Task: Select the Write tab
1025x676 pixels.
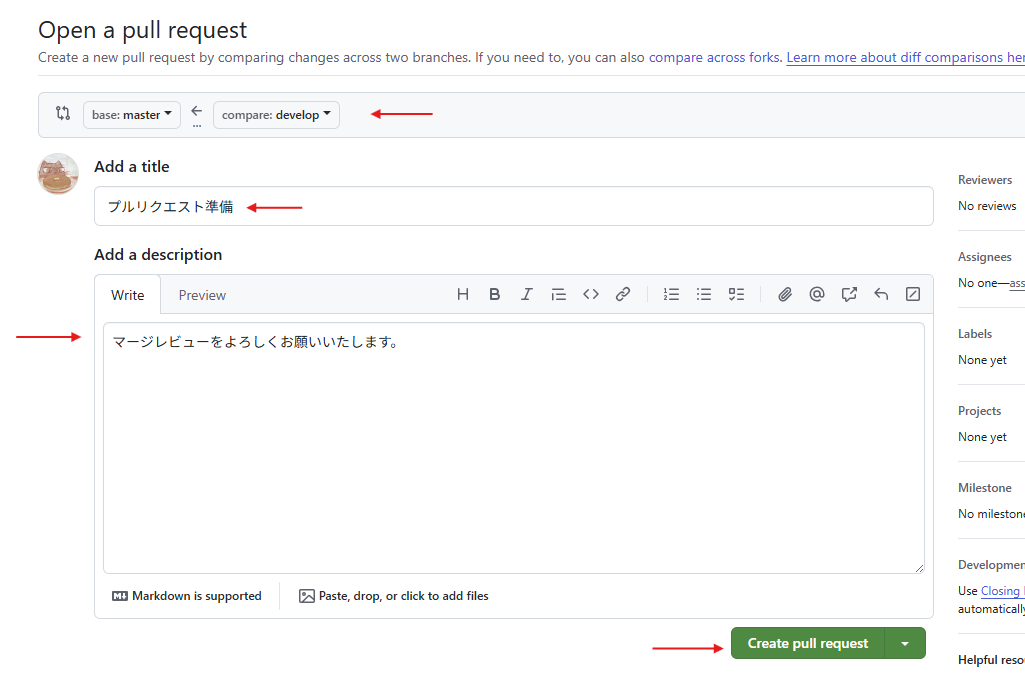Action: coord(128,295)
